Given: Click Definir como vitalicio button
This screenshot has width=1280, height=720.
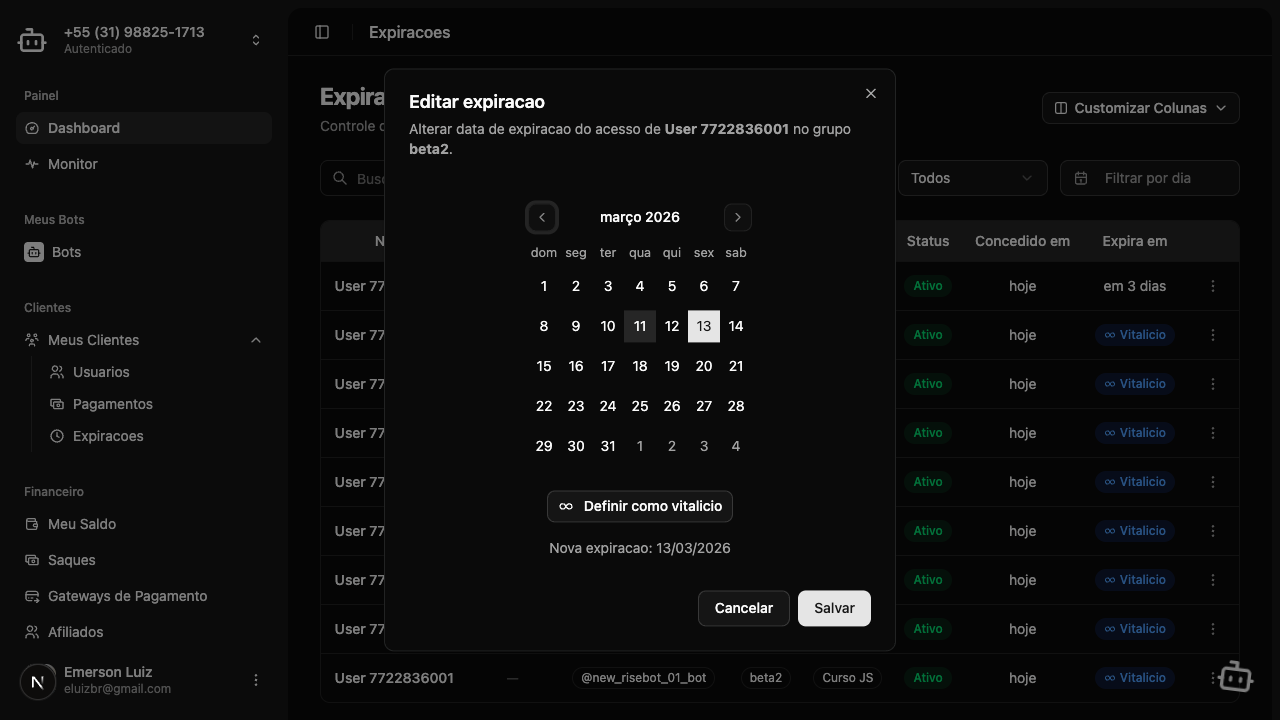Looking at the screenshot, I should 640,506.
